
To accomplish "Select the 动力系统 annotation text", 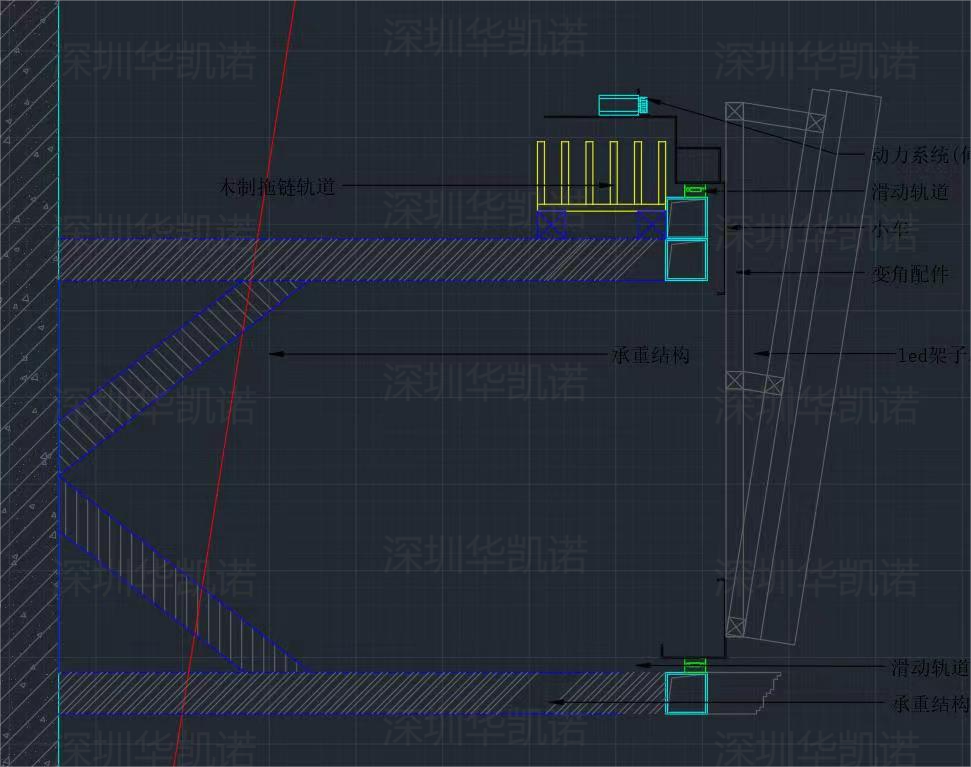I will [x=920, y=155].
